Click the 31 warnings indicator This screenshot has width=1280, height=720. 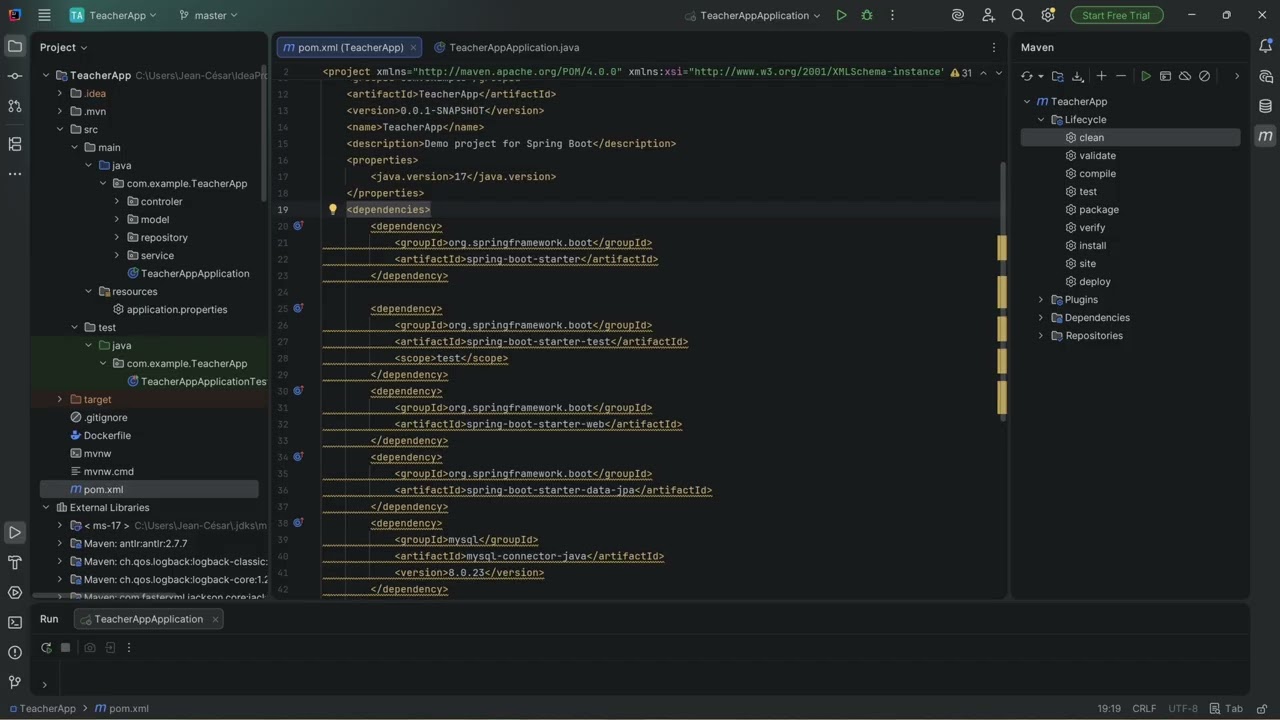pos(961,73)
